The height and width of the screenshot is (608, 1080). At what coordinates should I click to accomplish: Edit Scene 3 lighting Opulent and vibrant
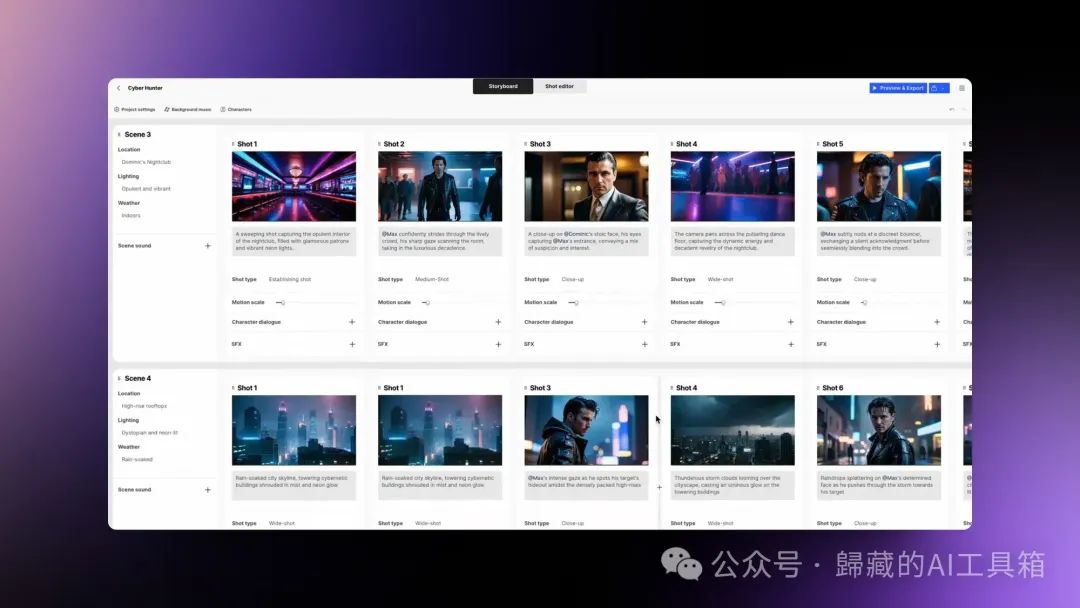(x=146, y=189)
